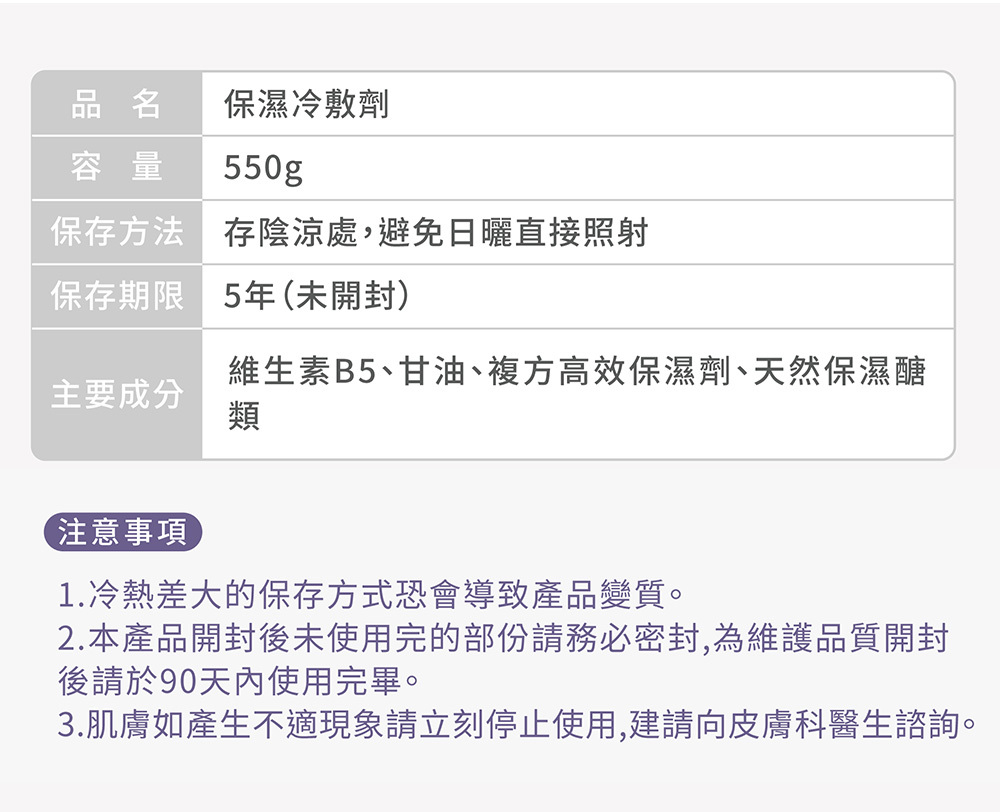Click the (未開封) text in parentheses

pyautogui.click(x=346, y=297)
